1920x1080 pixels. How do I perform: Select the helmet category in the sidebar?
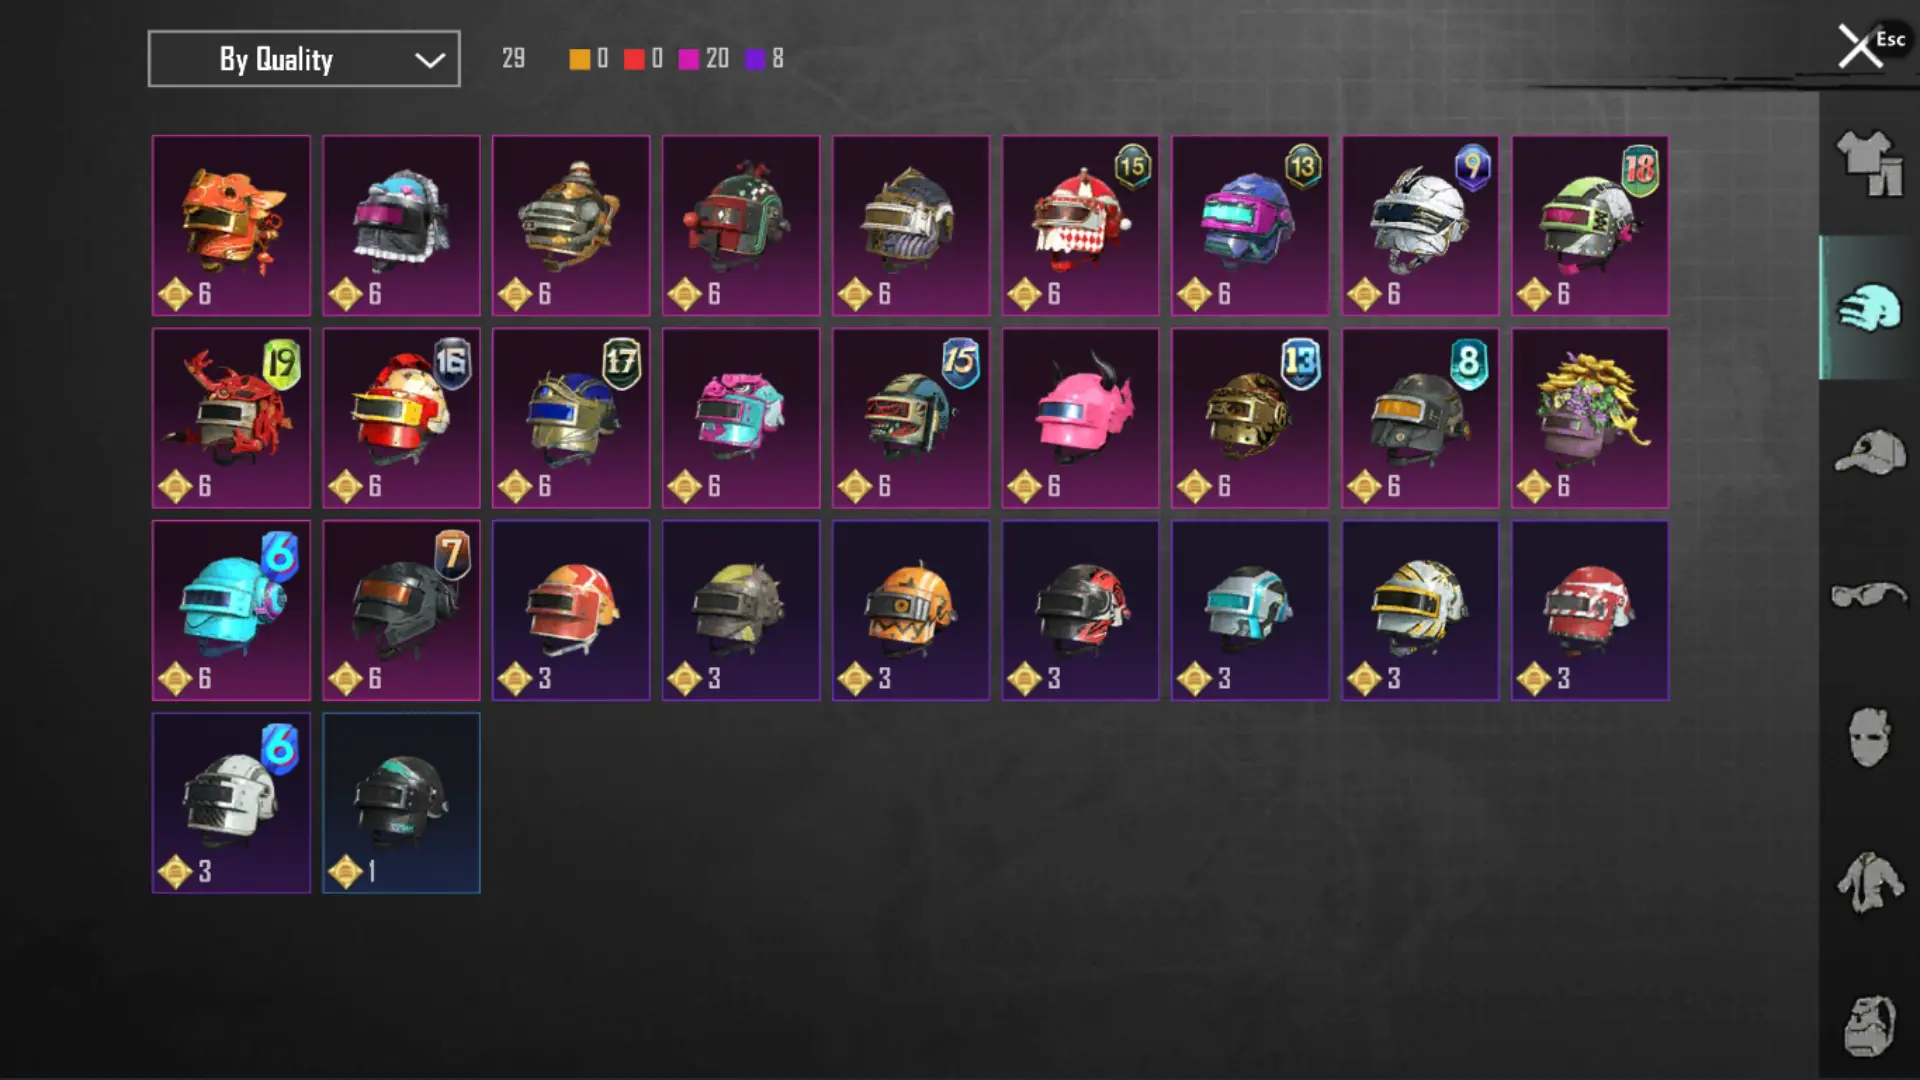pos(1868,307)
